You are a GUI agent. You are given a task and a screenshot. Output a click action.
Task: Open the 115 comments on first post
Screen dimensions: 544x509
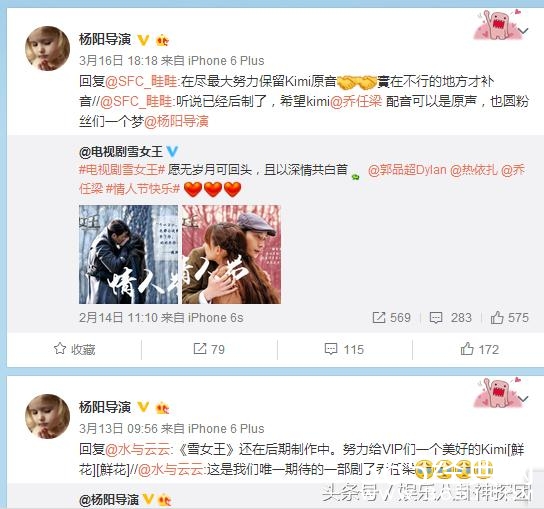coord(344,349)
